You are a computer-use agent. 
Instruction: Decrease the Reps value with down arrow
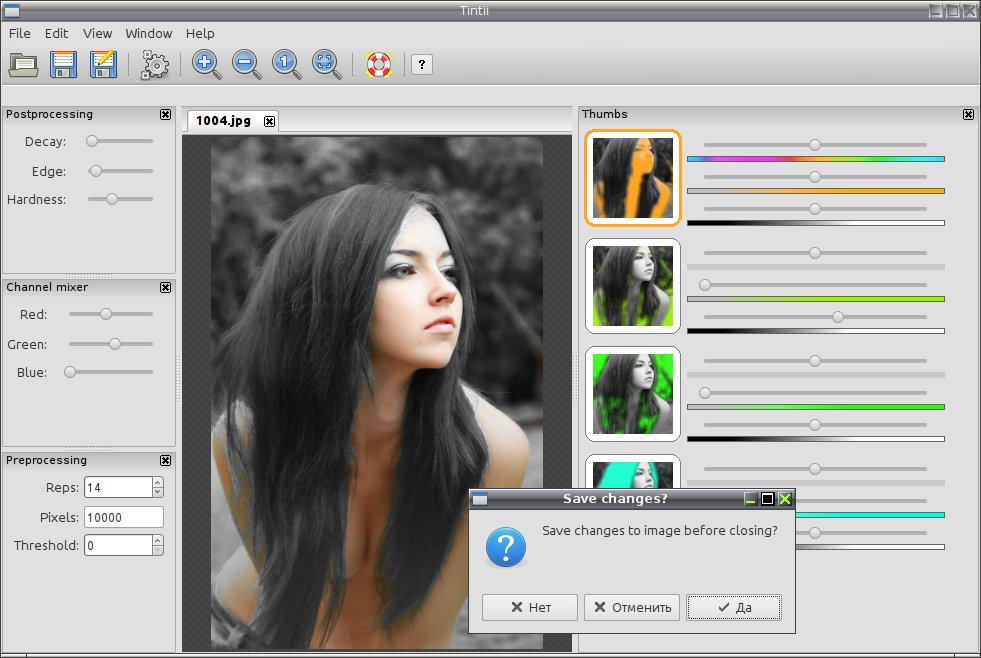[158, 492]
